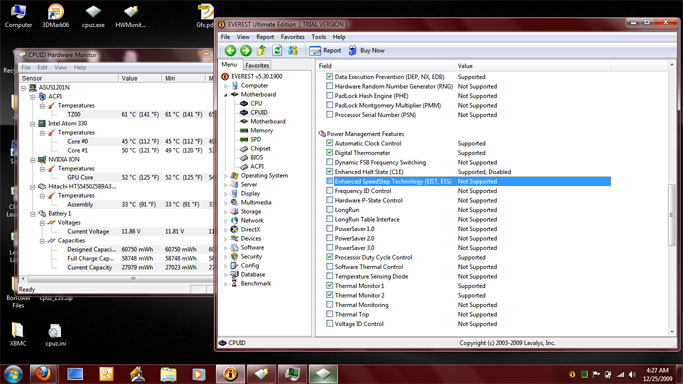This screenshot has height=384, width=683.
Task: Open the DirectX tree category
Action: click(x=250, y=229)
